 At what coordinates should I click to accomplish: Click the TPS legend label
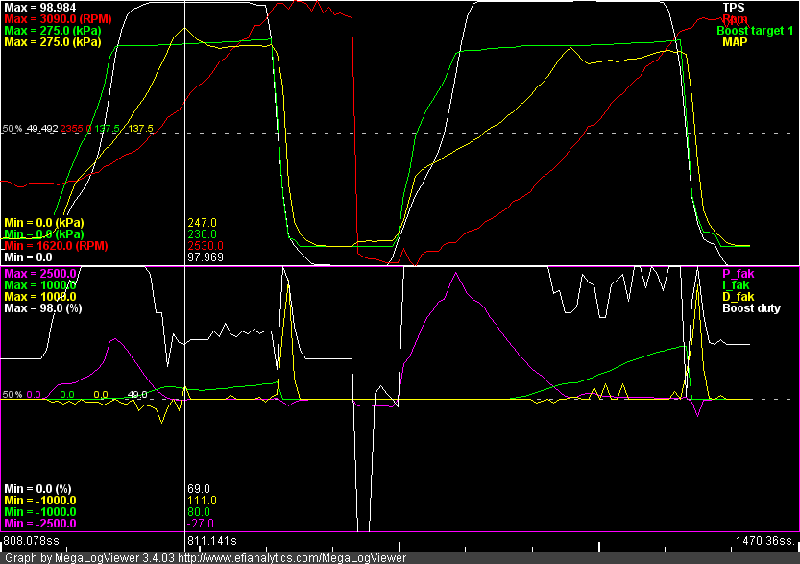734,7
